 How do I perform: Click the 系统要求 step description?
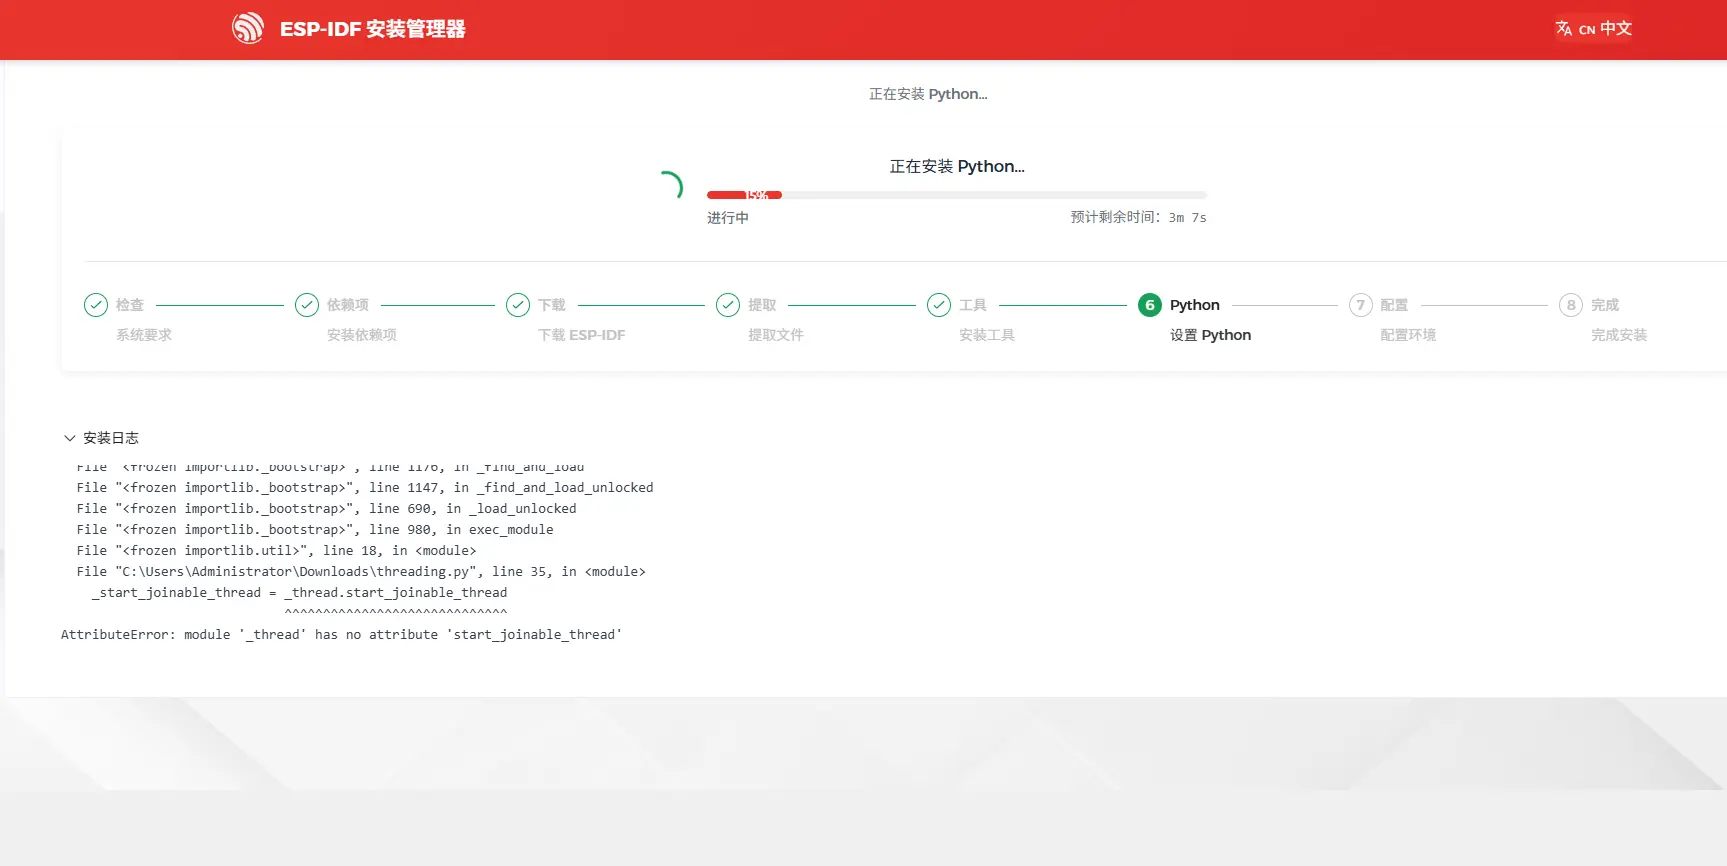[x=144, y=335]
